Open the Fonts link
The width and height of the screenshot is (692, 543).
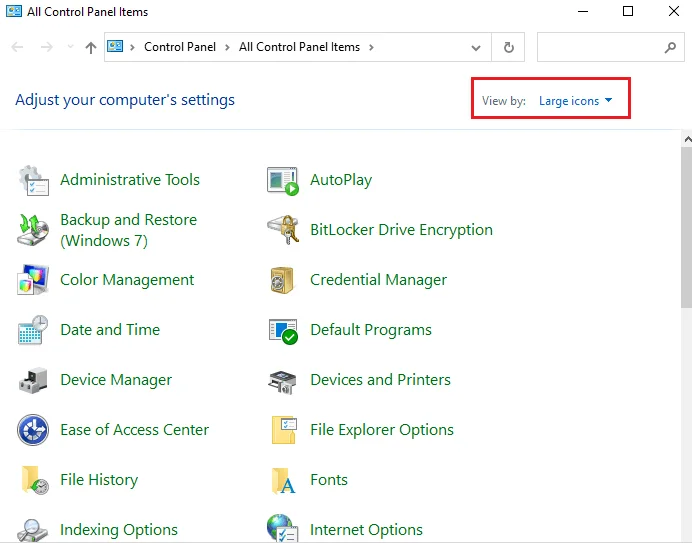tap(329, 480)
